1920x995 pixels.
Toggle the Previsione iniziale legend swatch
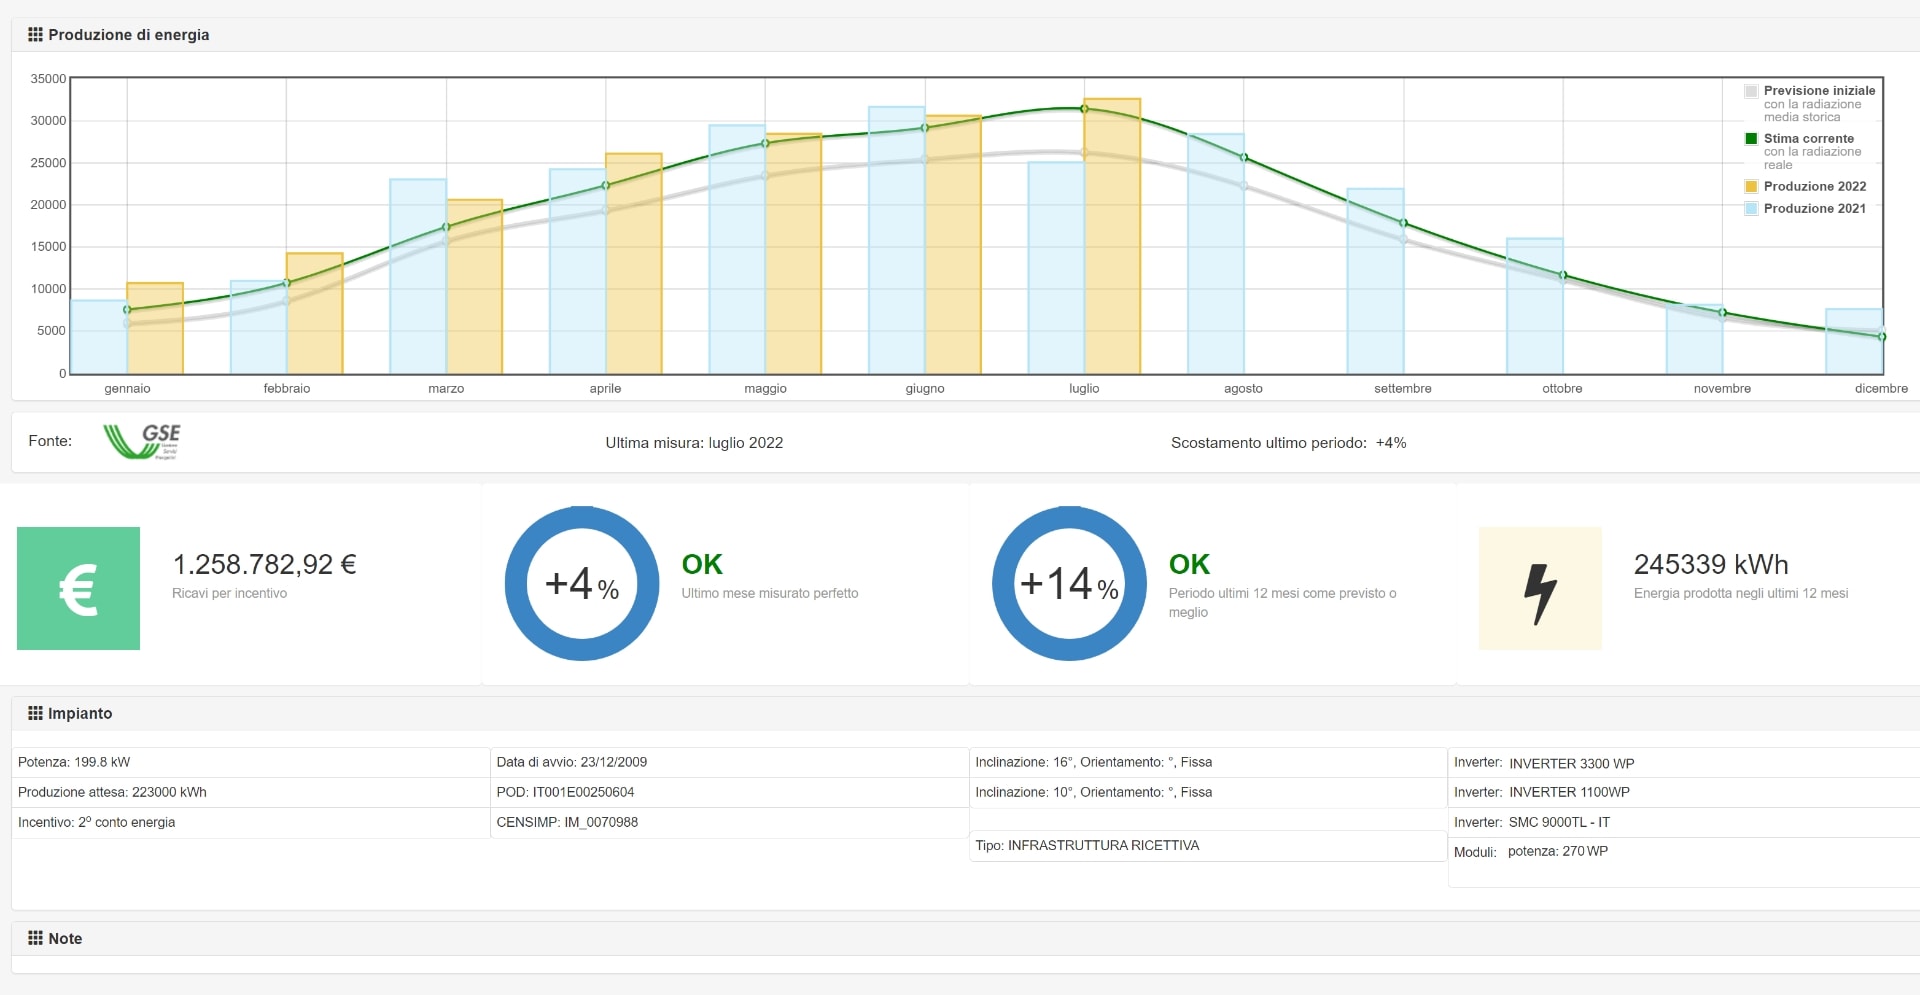coord(1751,91)
